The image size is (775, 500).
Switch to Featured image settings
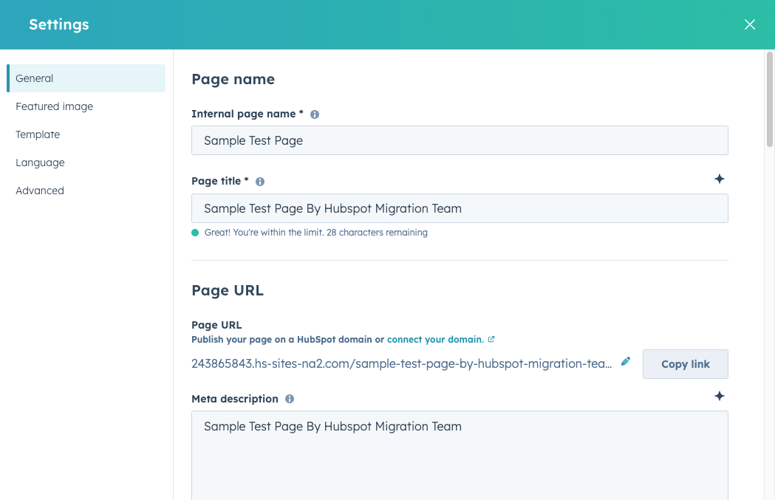(54, 106)
